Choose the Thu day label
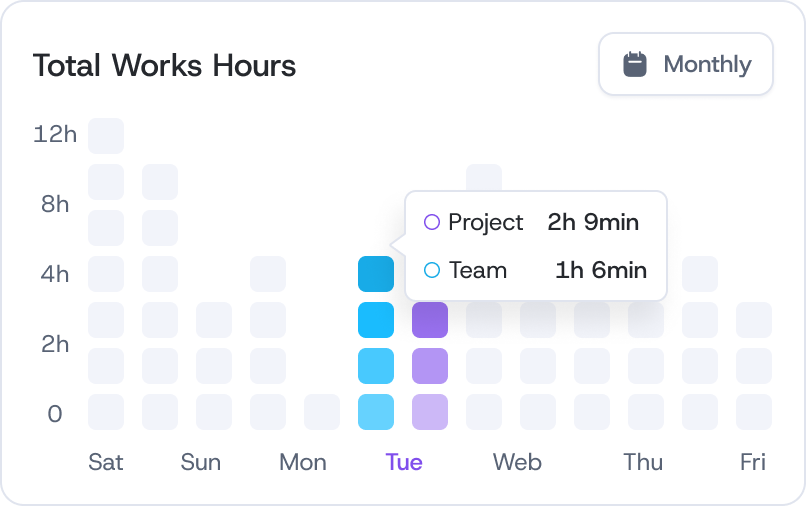The image size is (806, 506). tap(643, 462)
